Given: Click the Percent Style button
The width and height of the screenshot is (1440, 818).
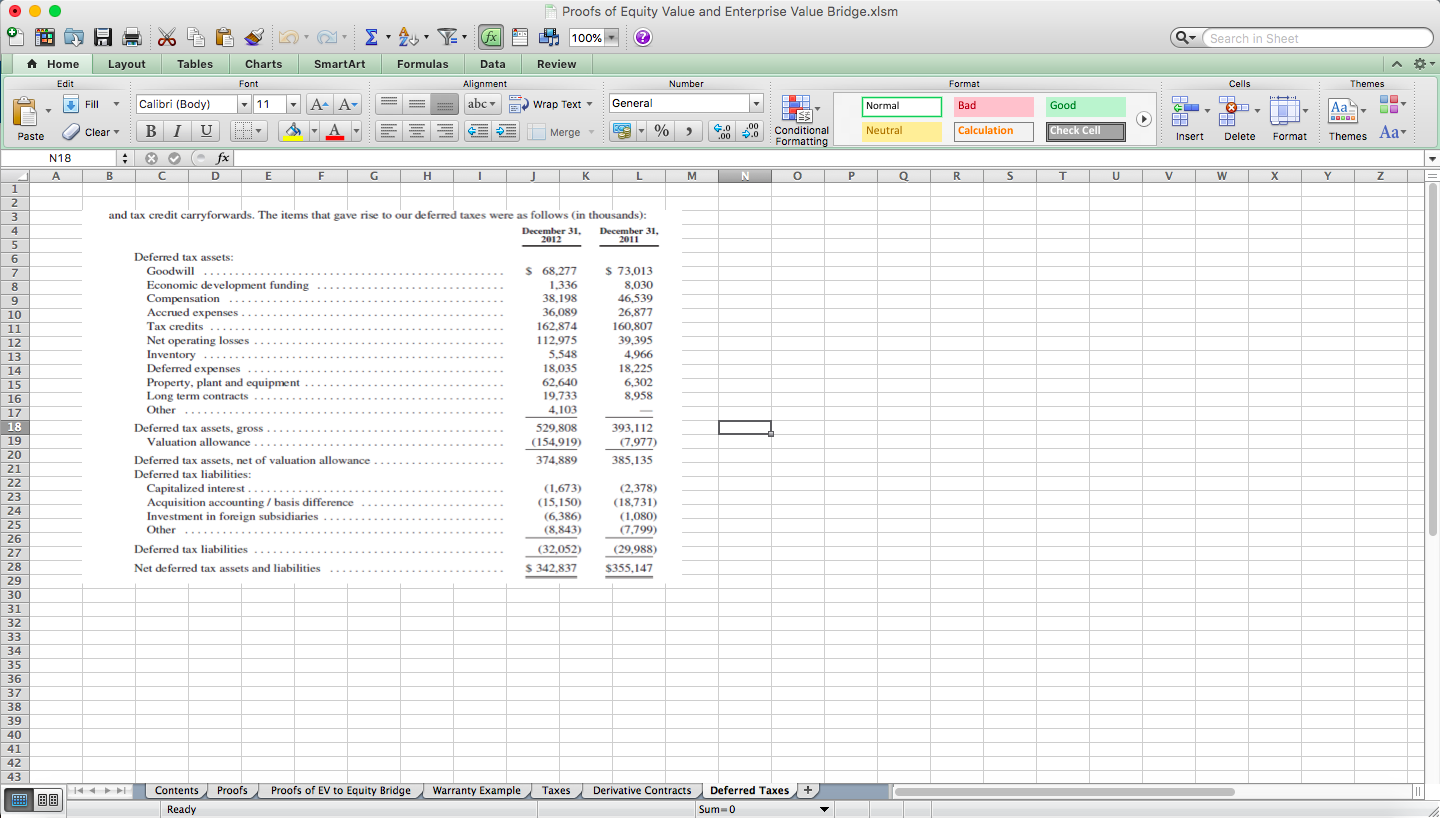Looking at the screenshot, I should (661, 131).
